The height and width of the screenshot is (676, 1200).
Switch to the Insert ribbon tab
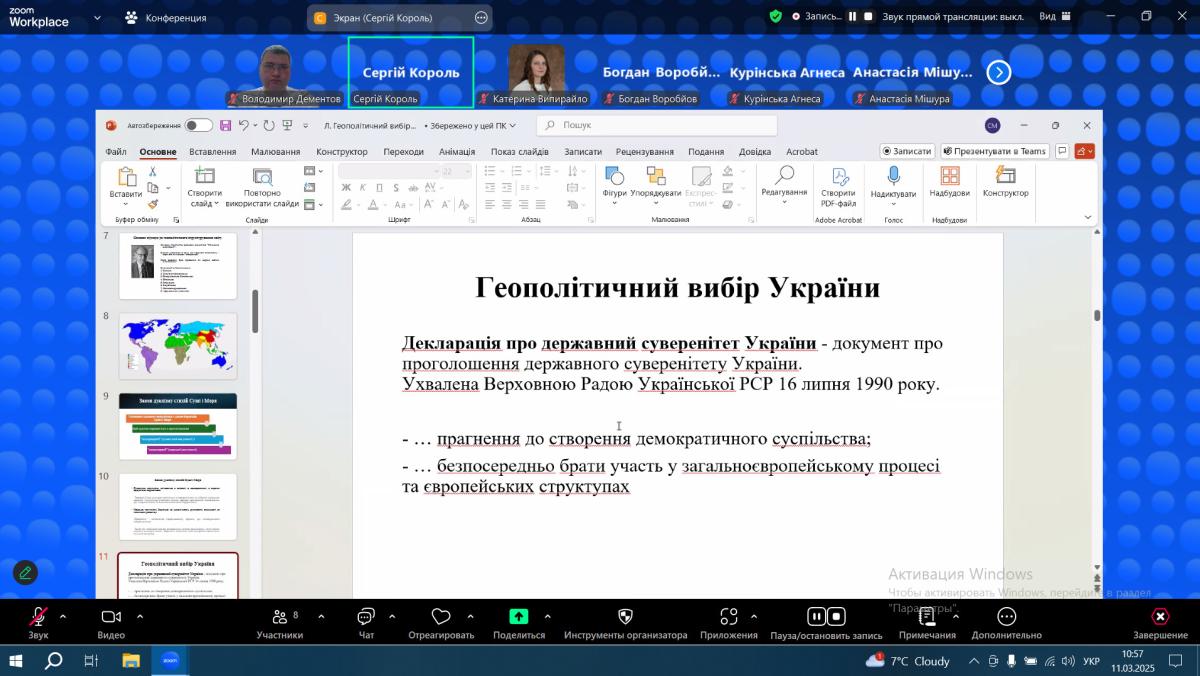tap(212, 152)
